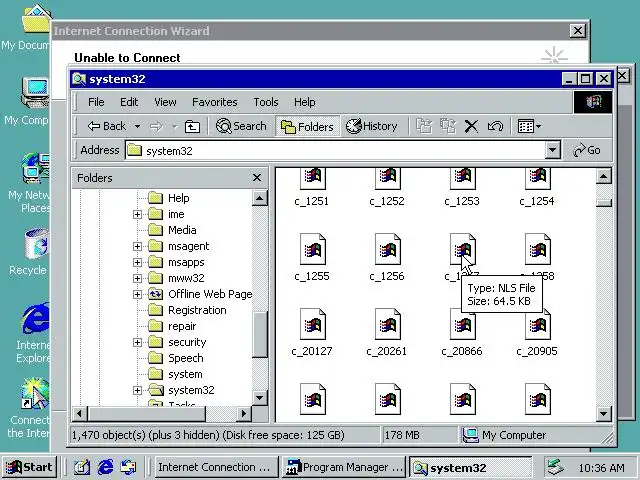
Task: Open the Address bar dropdown arrow
Action: coord(552,151)
